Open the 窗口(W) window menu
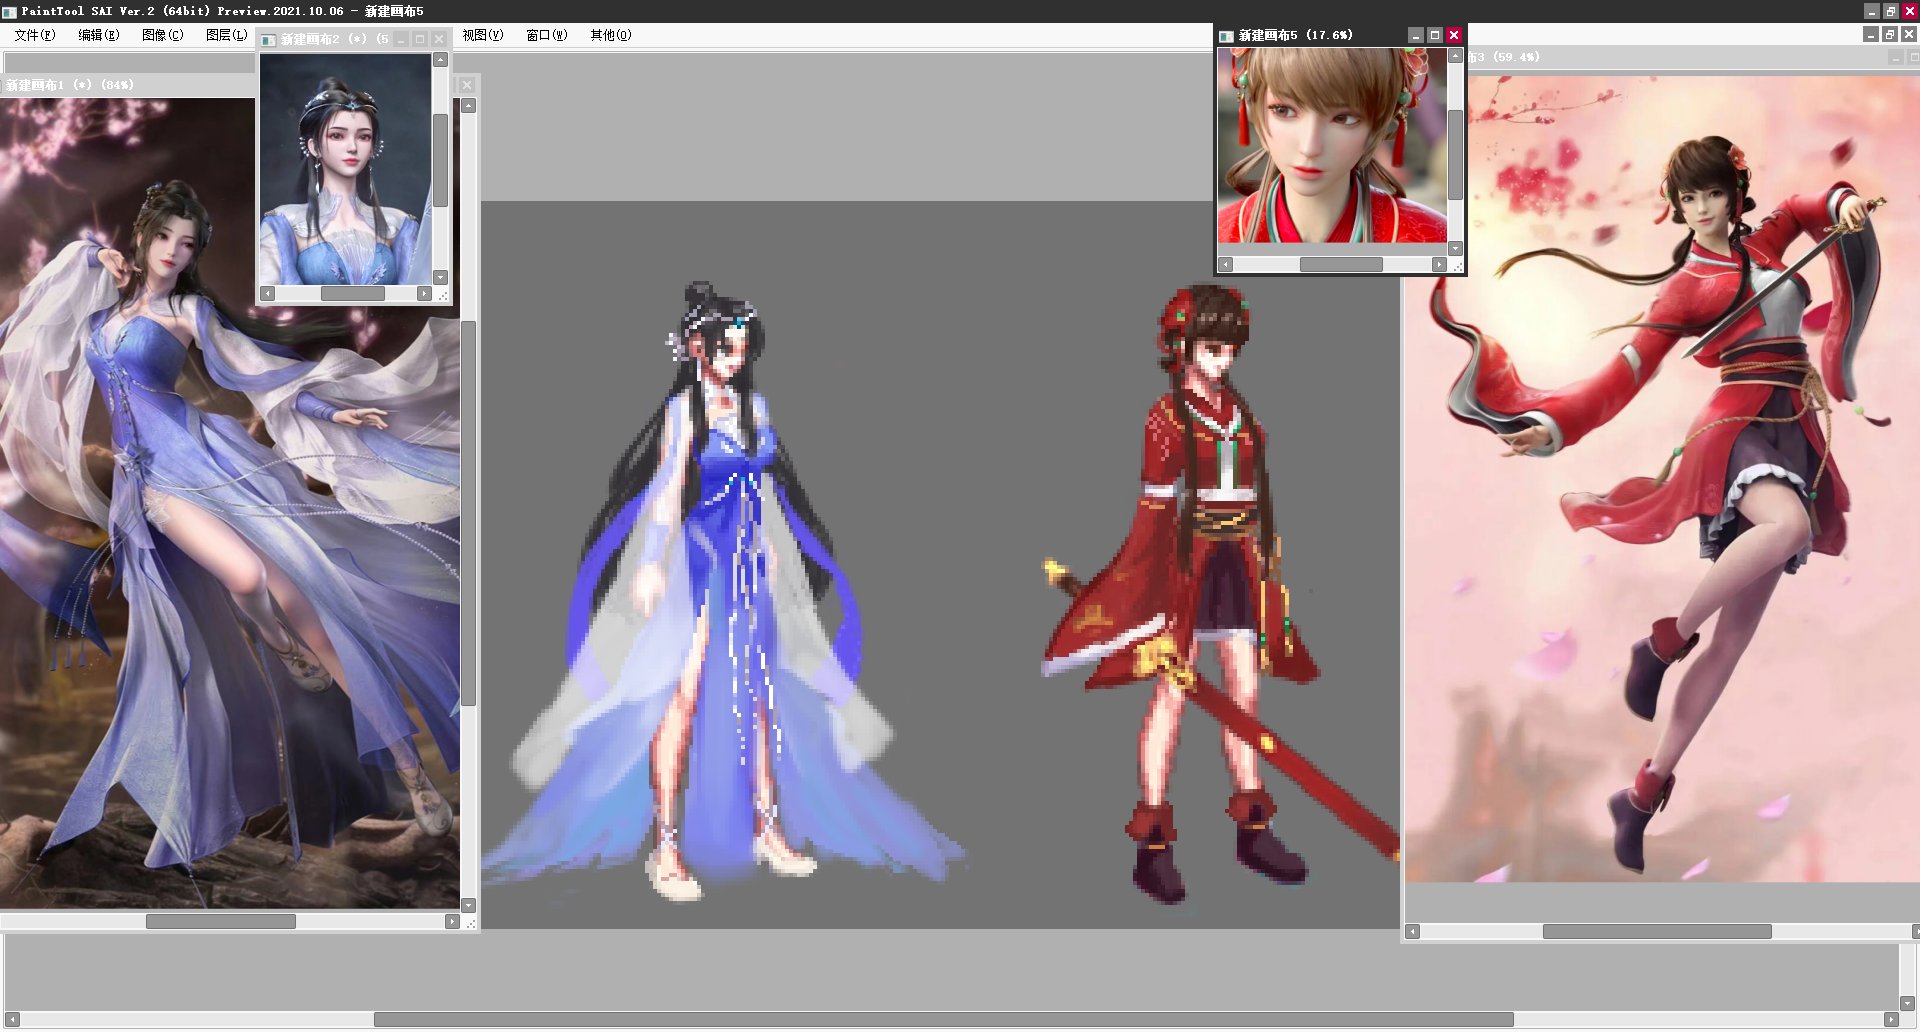Viewport: 1920px width, 1032px height. (x=546, y=35)
